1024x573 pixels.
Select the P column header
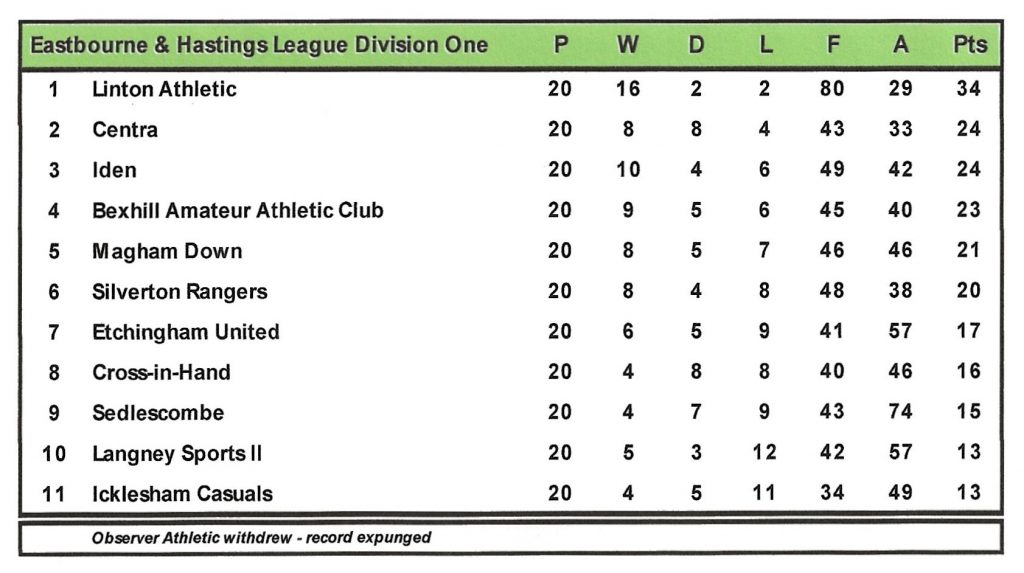click(560, 45)
